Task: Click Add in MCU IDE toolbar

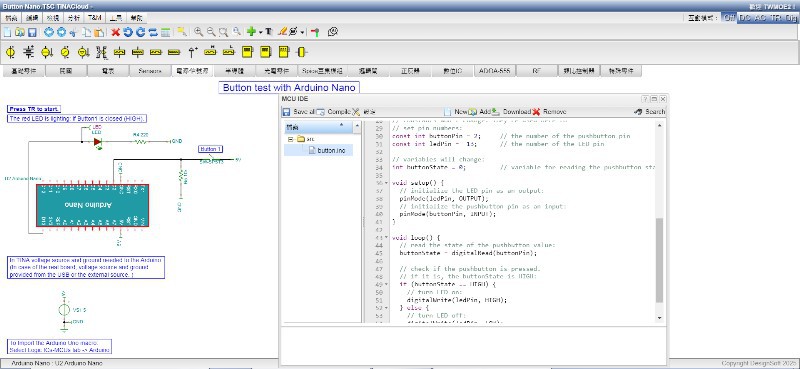Action: [x=480, y=111]
